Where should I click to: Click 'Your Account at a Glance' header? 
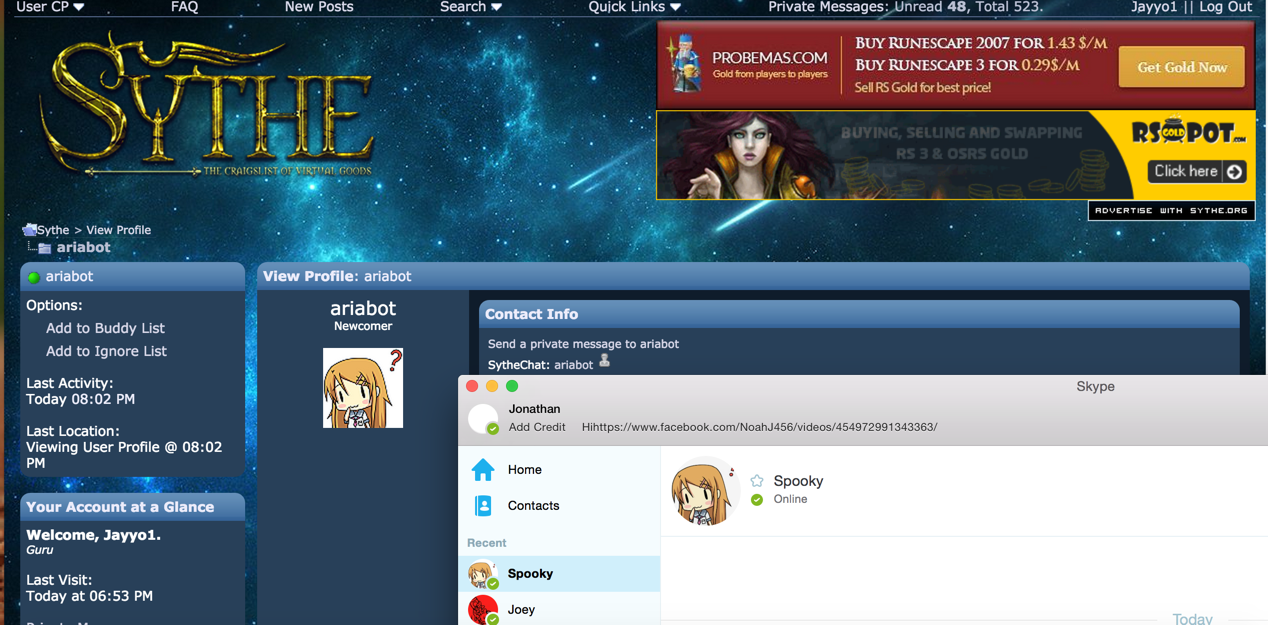[132, 507]
